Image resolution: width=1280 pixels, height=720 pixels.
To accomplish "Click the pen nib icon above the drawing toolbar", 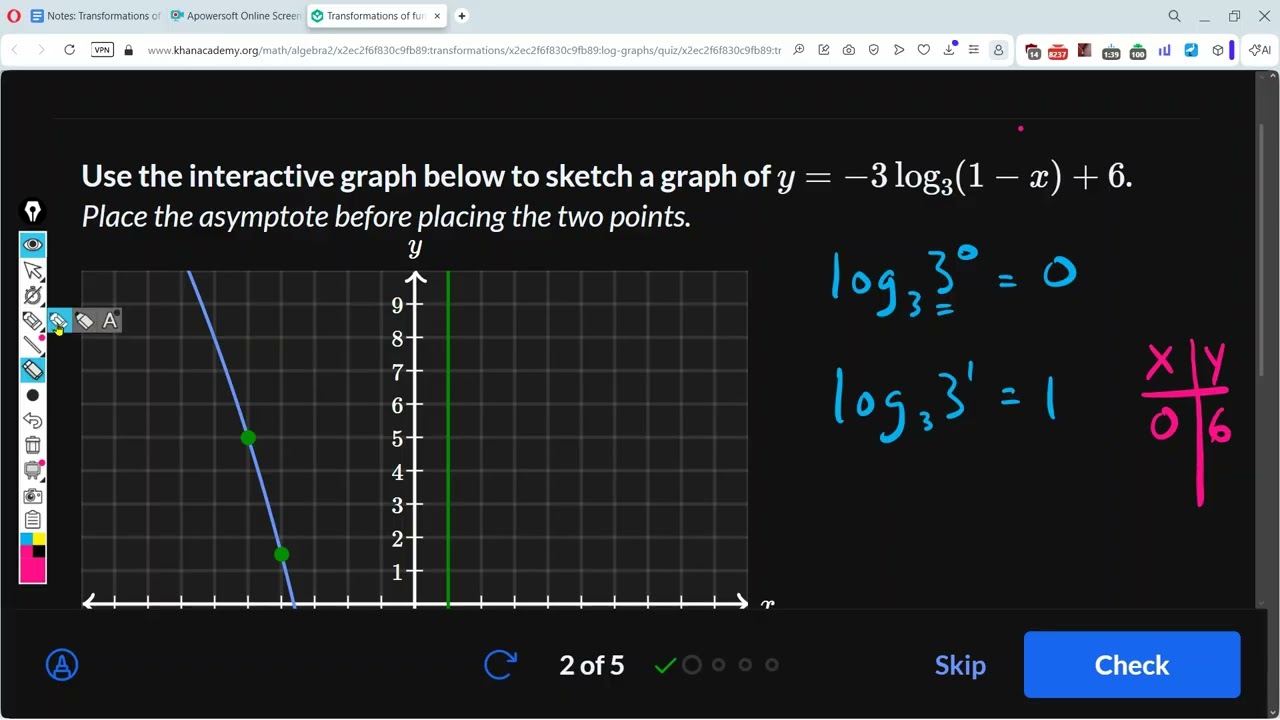I will click(x=33, y=212).
